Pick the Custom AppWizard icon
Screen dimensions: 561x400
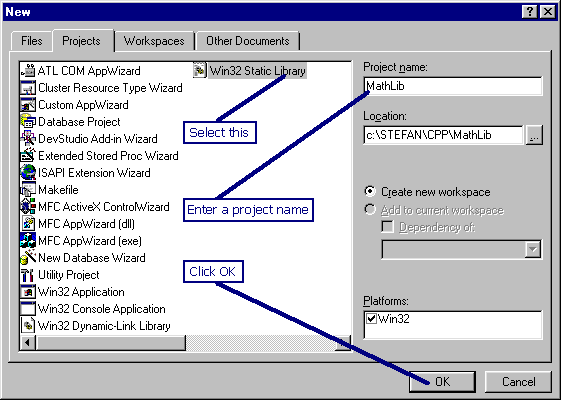tap(28, 105)
